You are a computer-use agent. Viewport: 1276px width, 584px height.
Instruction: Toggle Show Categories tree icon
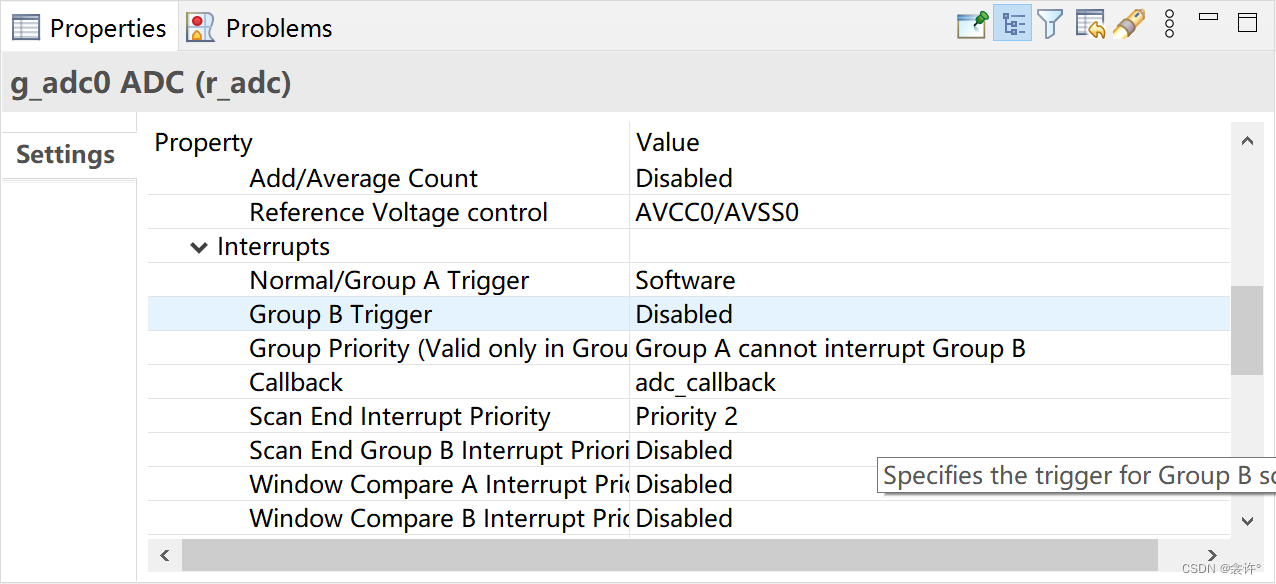(x=1012, y=24)
